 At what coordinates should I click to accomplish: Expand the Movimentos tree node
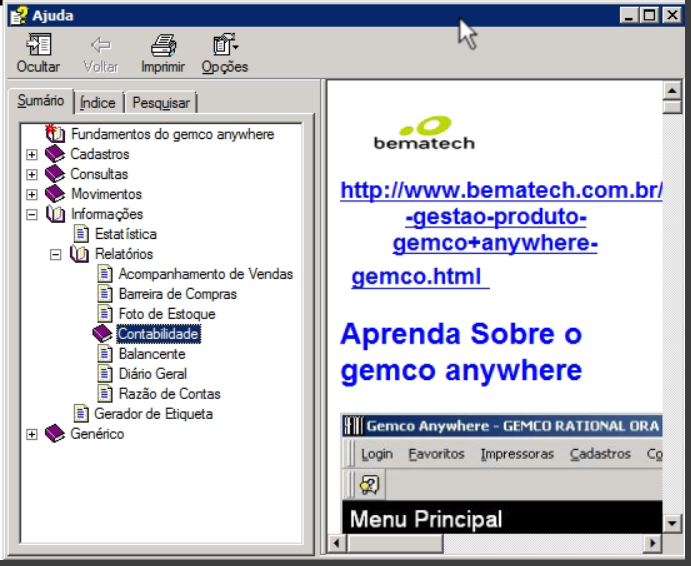point(31,194)
